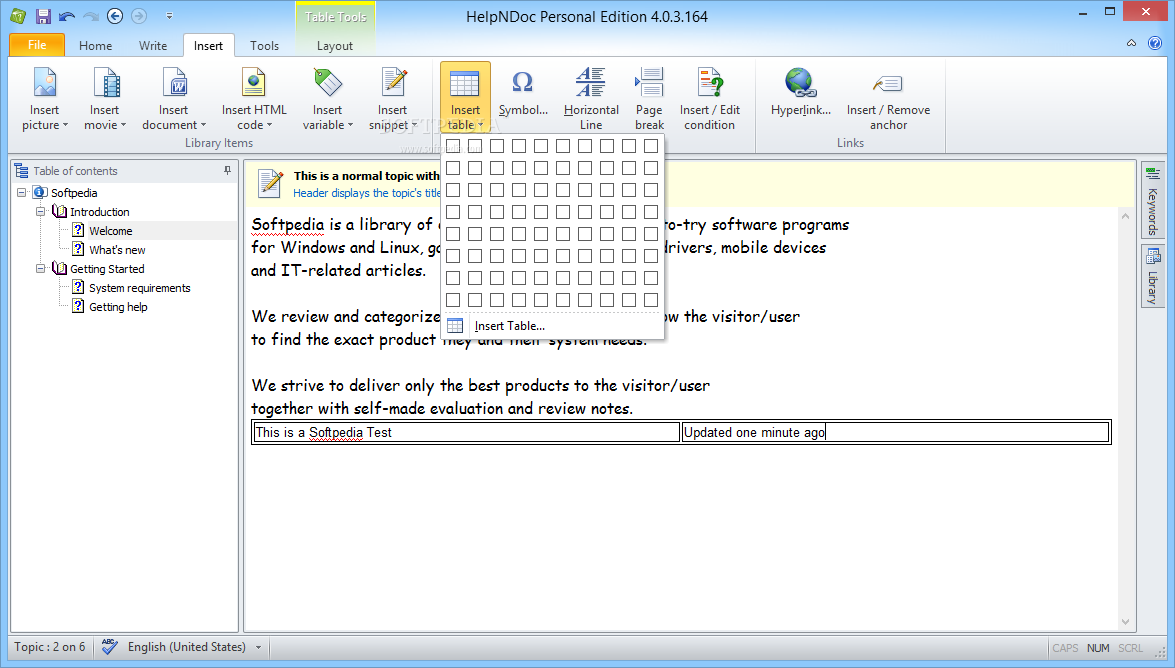
Task: Open the Symbol omega icon
Action: (522, 82)
